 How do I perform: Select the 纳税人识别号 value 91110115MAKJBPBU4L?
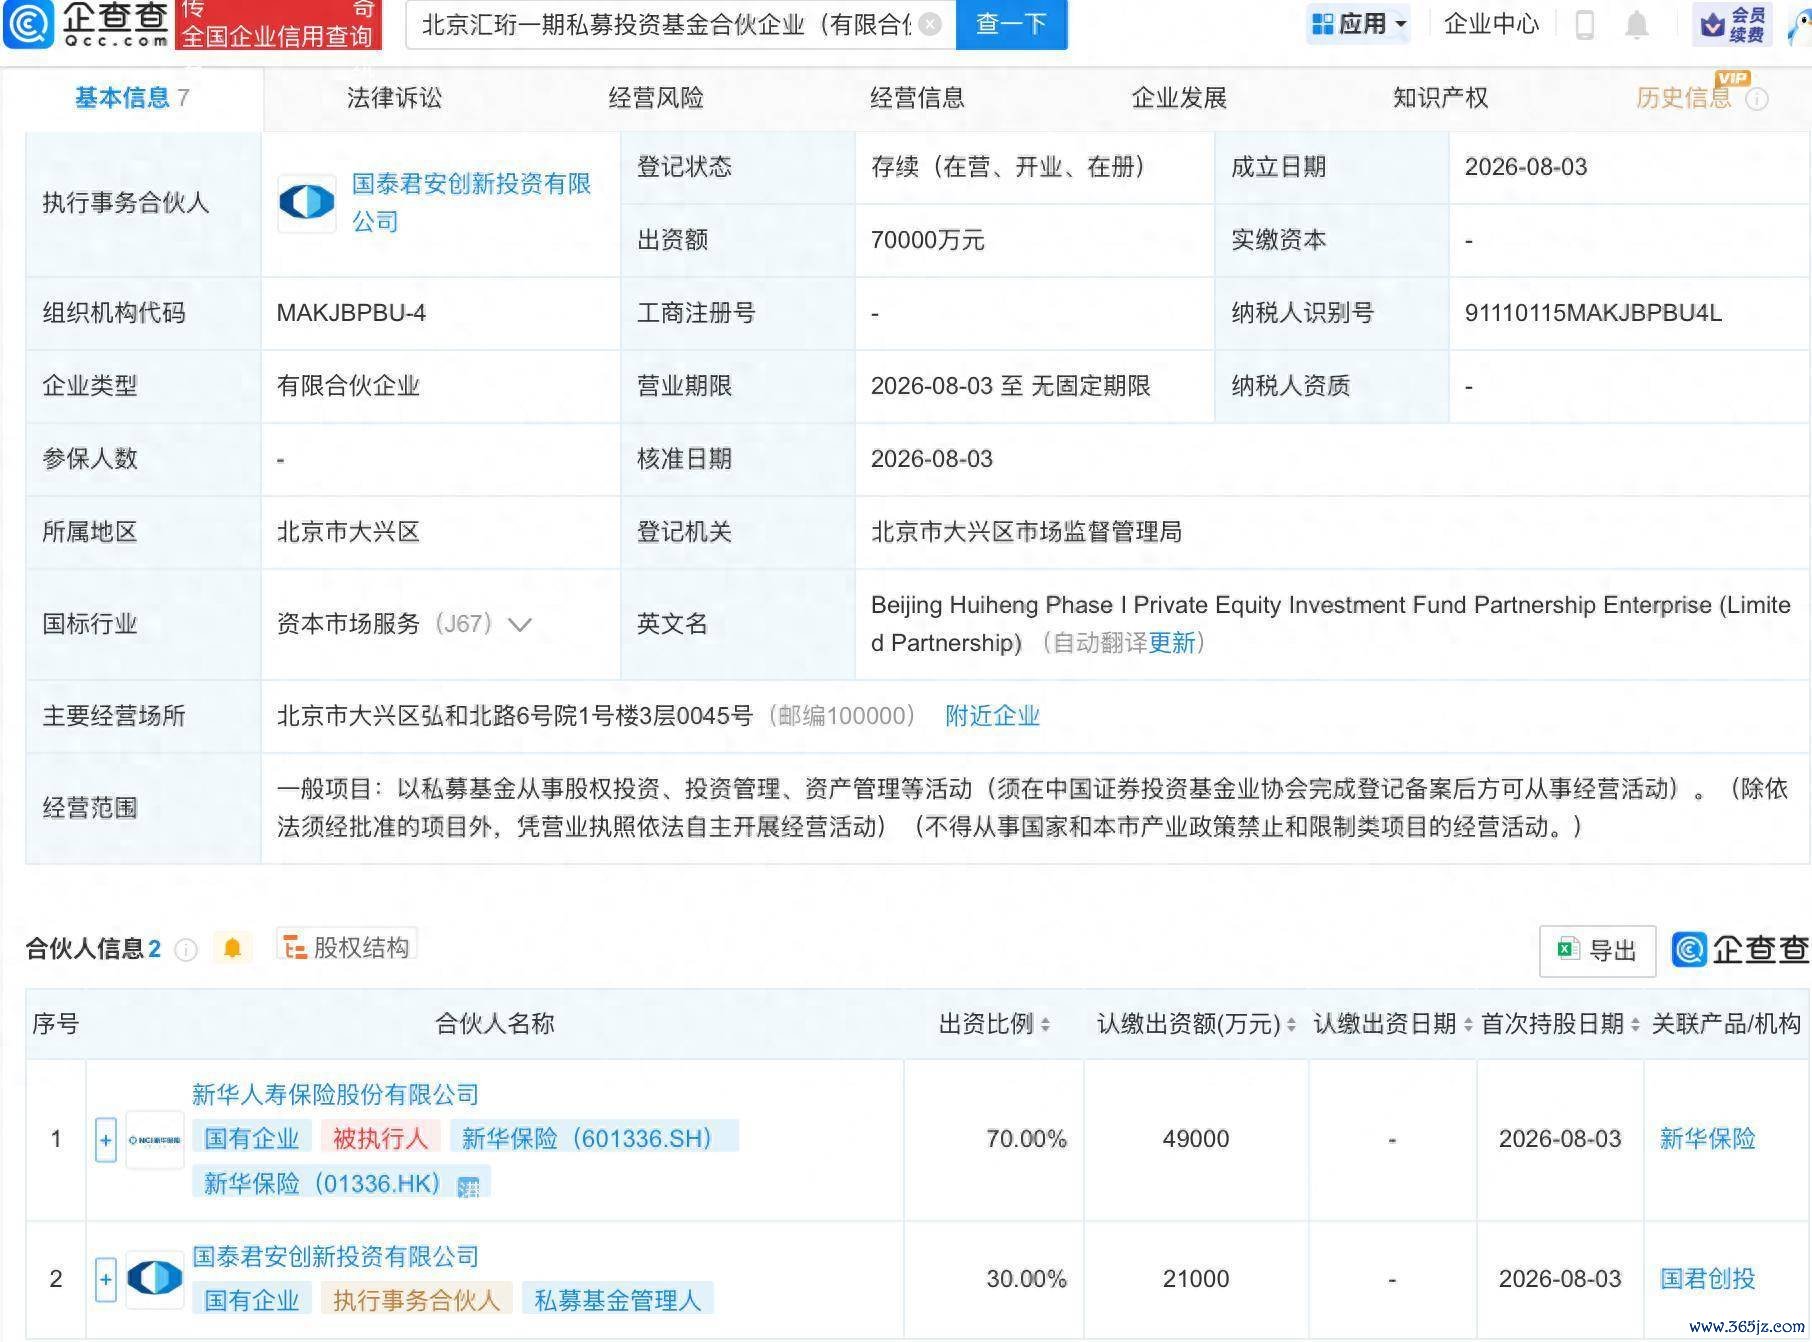point(1593,313)
